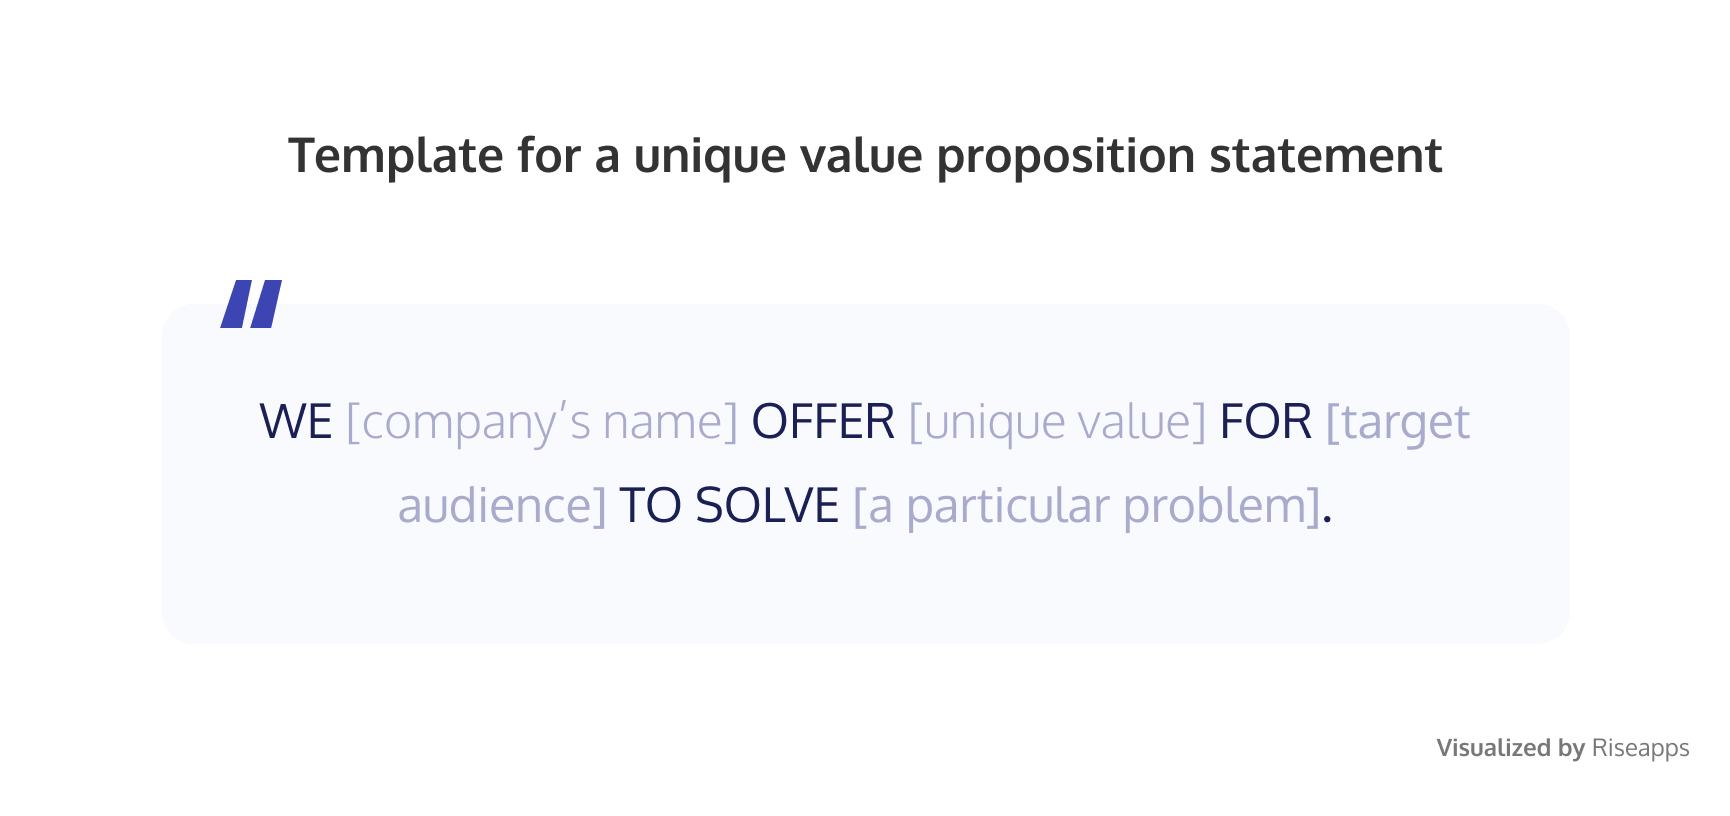Click the blue quotation mark icon
This screenshot has width=1730, height=816.
(251, 303)
